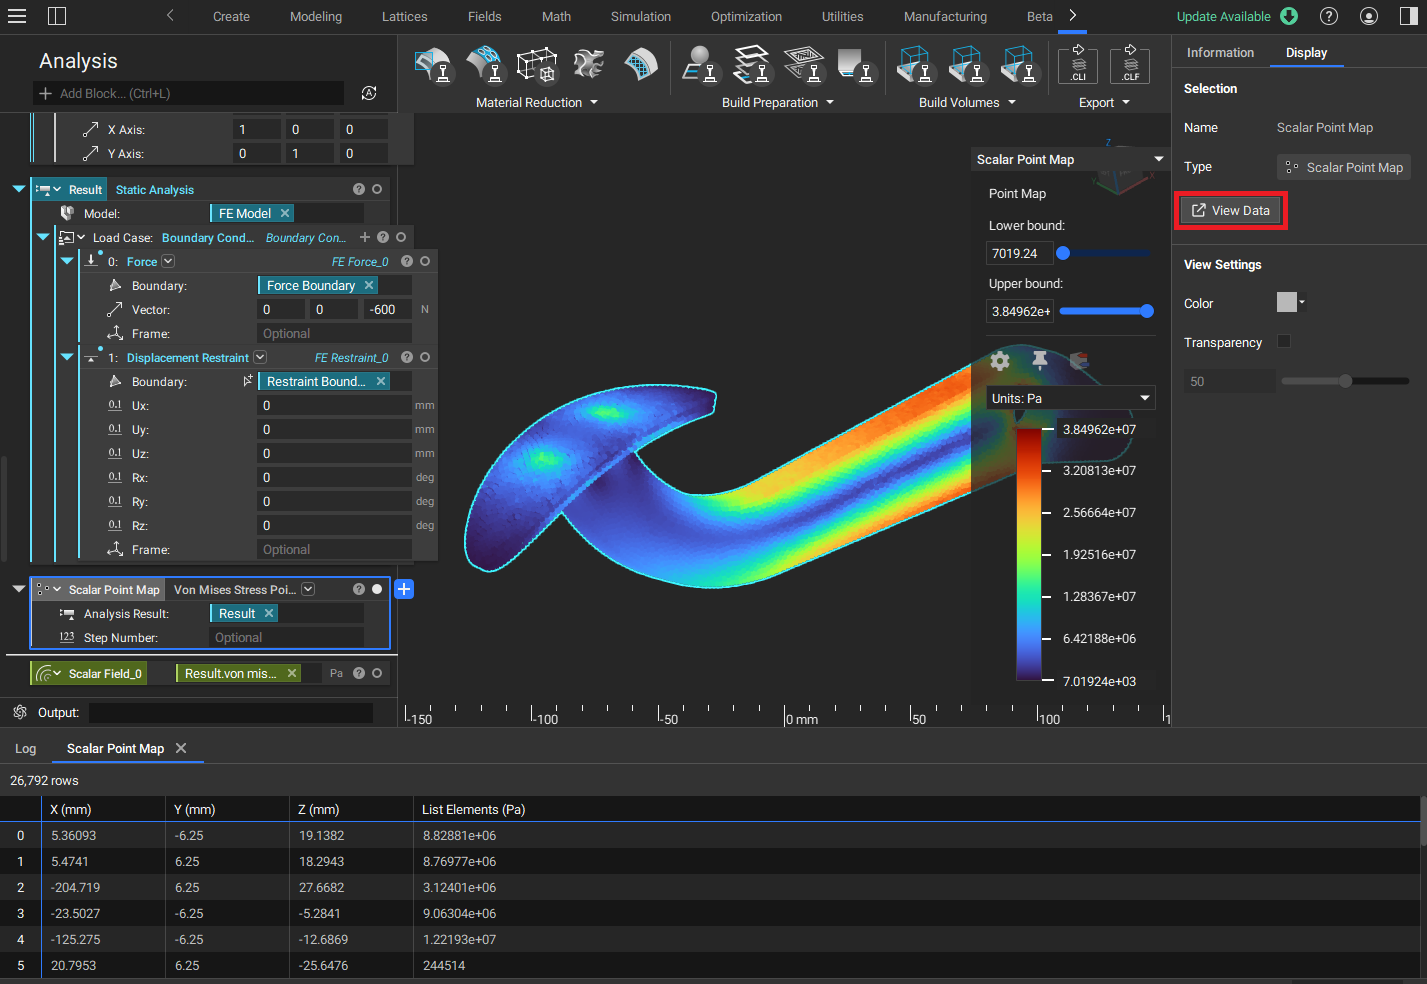
Task: Toggle visibility circle of Static Analysis Result
Action: [x=377, y=189]
